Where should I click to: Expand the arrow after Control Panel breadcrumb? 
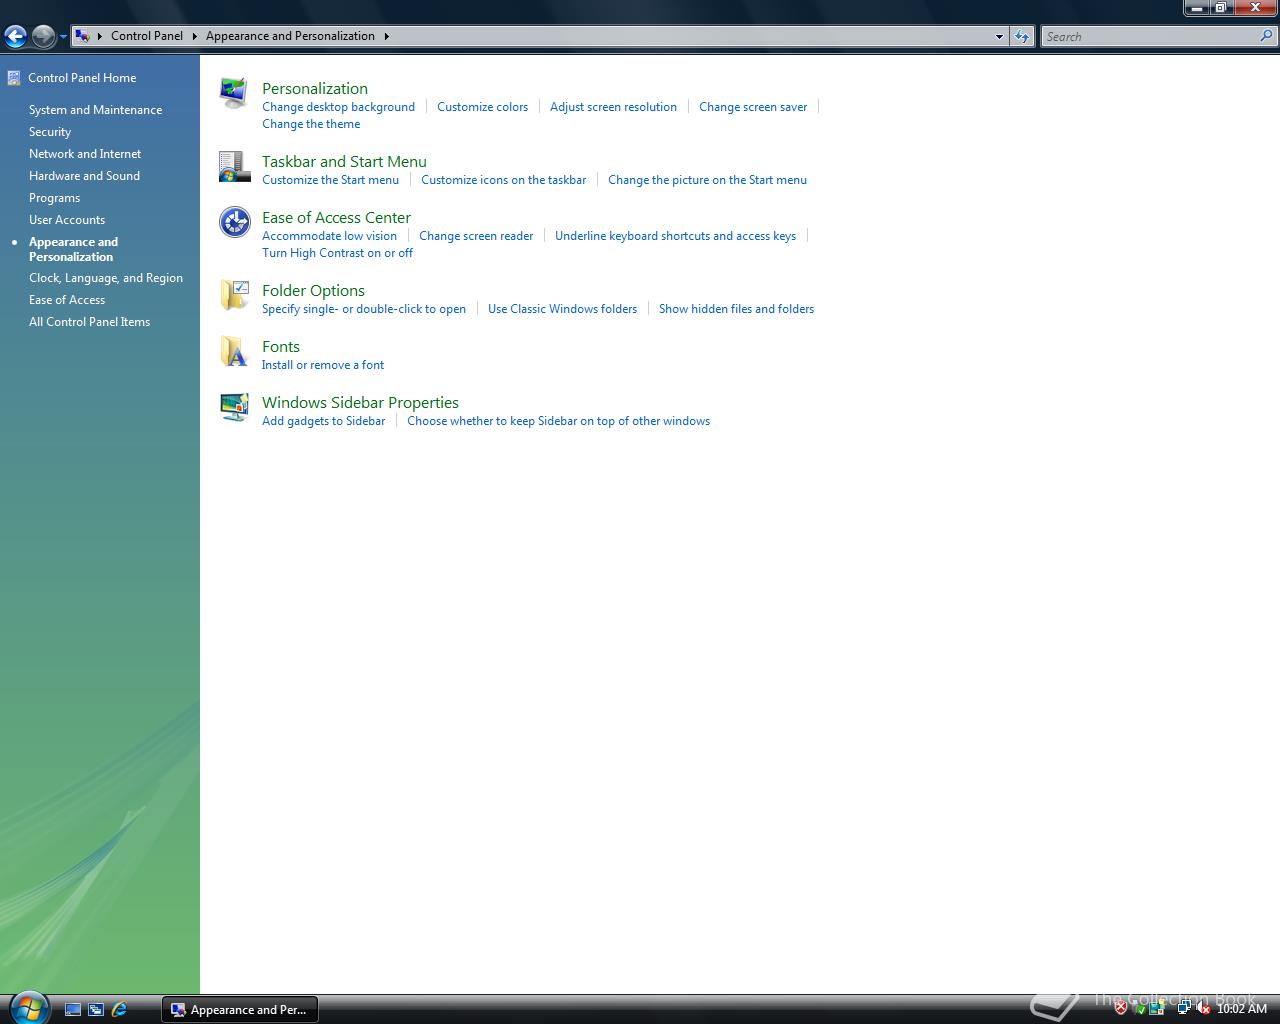click(x=195, y=36)
